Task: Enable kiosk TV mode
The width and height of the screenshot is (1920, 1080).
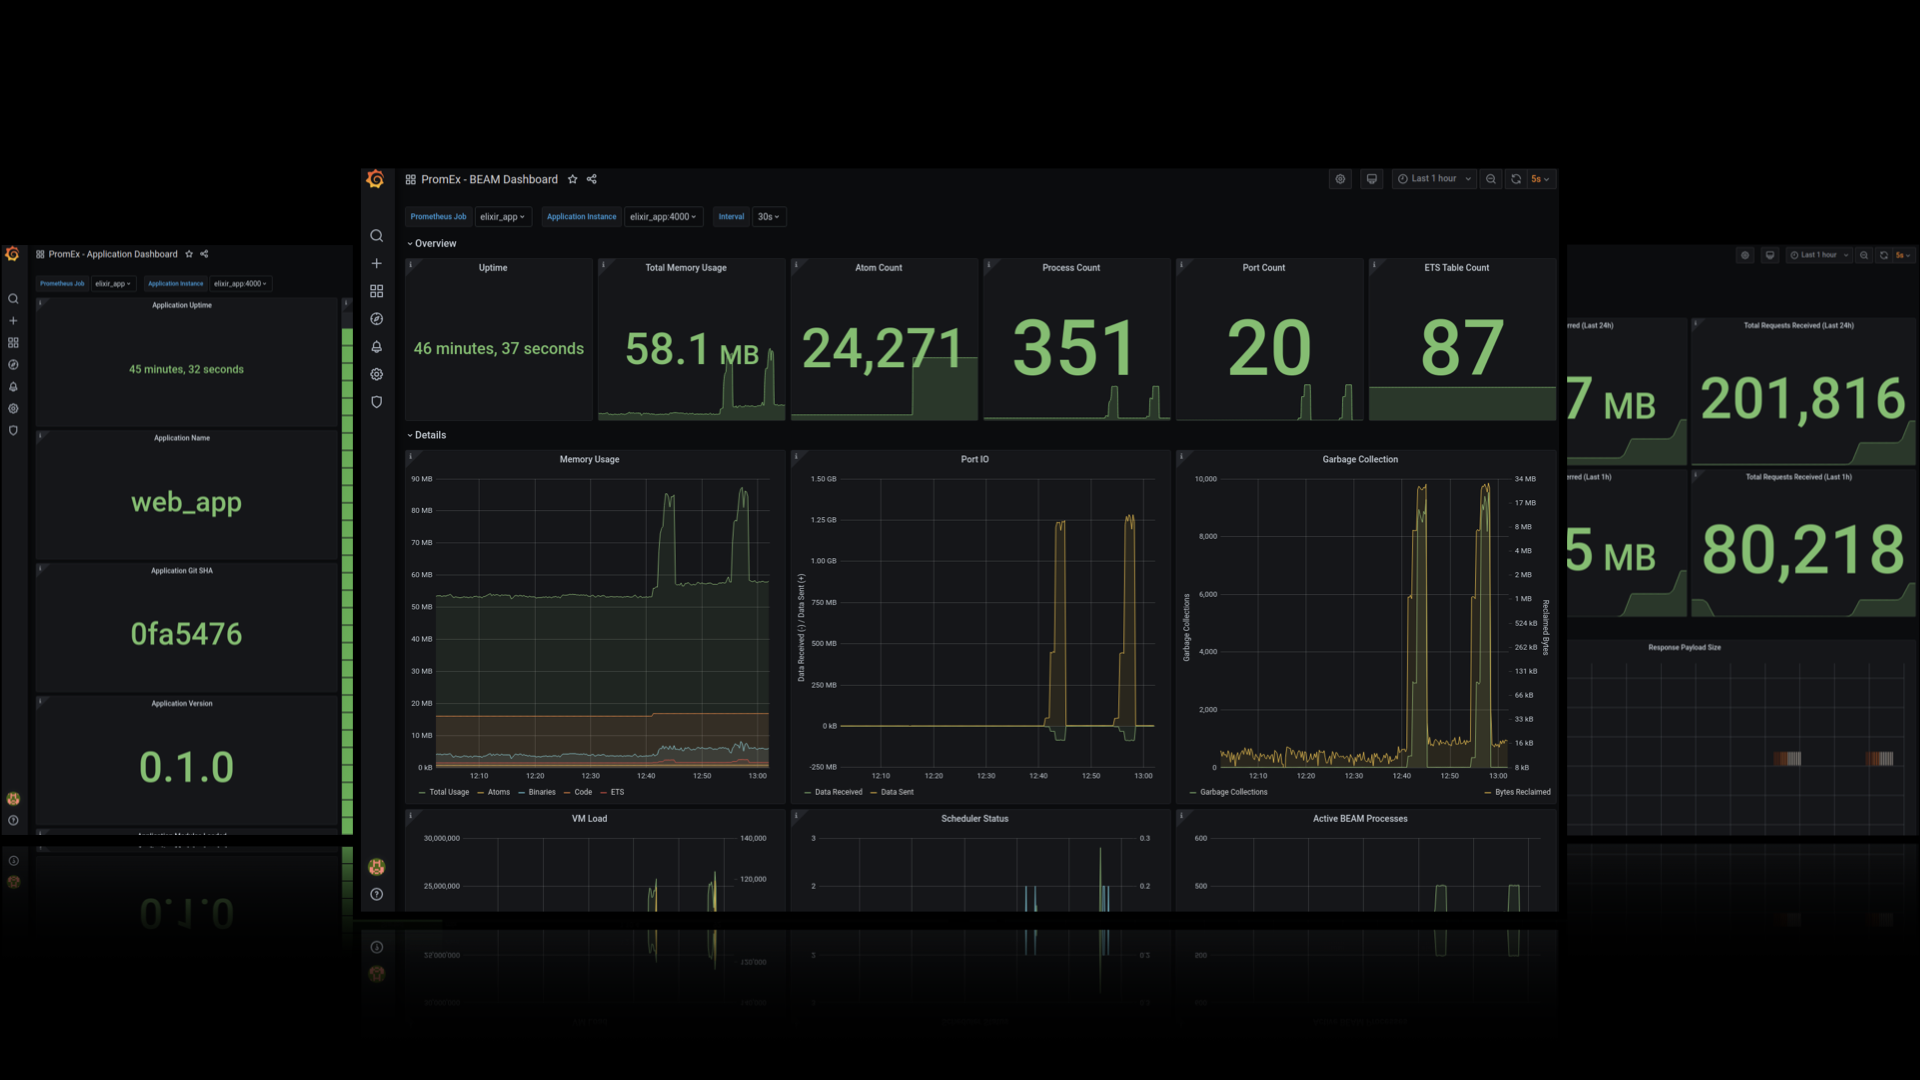Action: [x=1371, y=178]
